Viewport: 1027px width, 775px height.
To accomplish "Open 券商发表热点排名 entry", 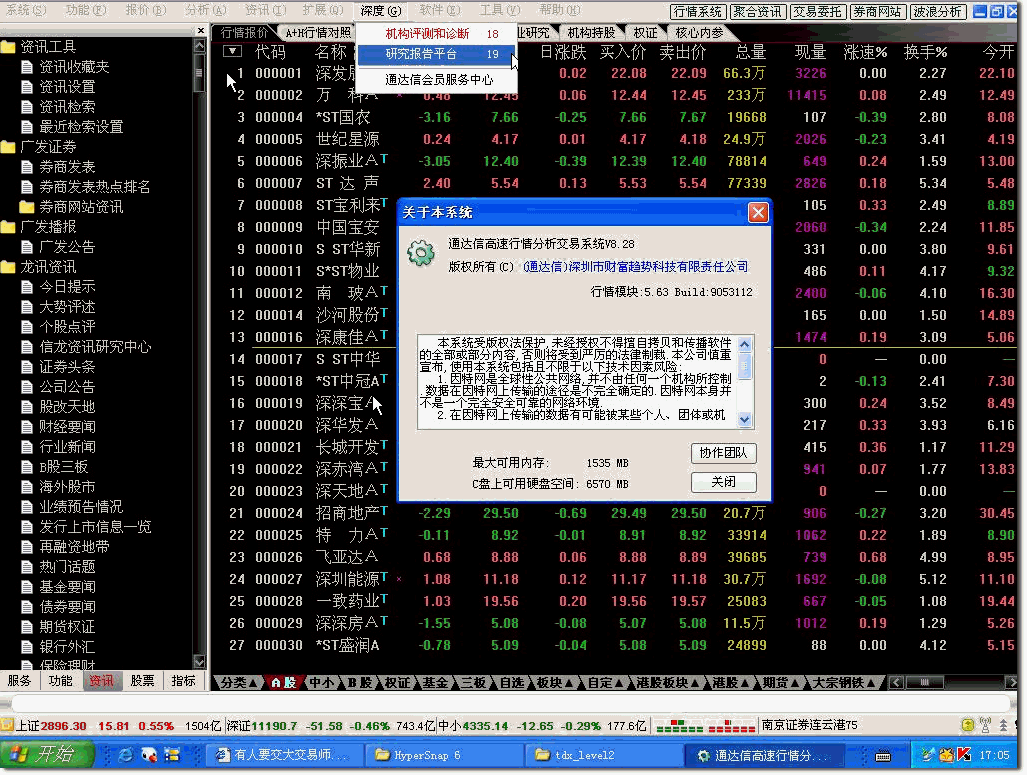I will pyautogui.click(x=94, y=187).
